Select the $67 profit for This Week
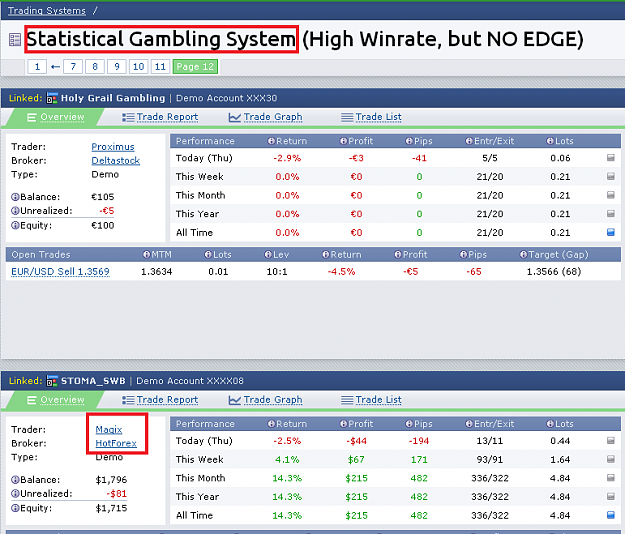 356,460
